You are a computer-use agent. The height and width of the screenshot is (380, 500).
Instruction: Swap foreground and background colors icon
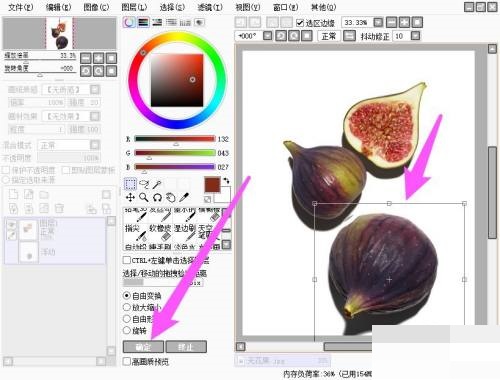pos(226,180)
